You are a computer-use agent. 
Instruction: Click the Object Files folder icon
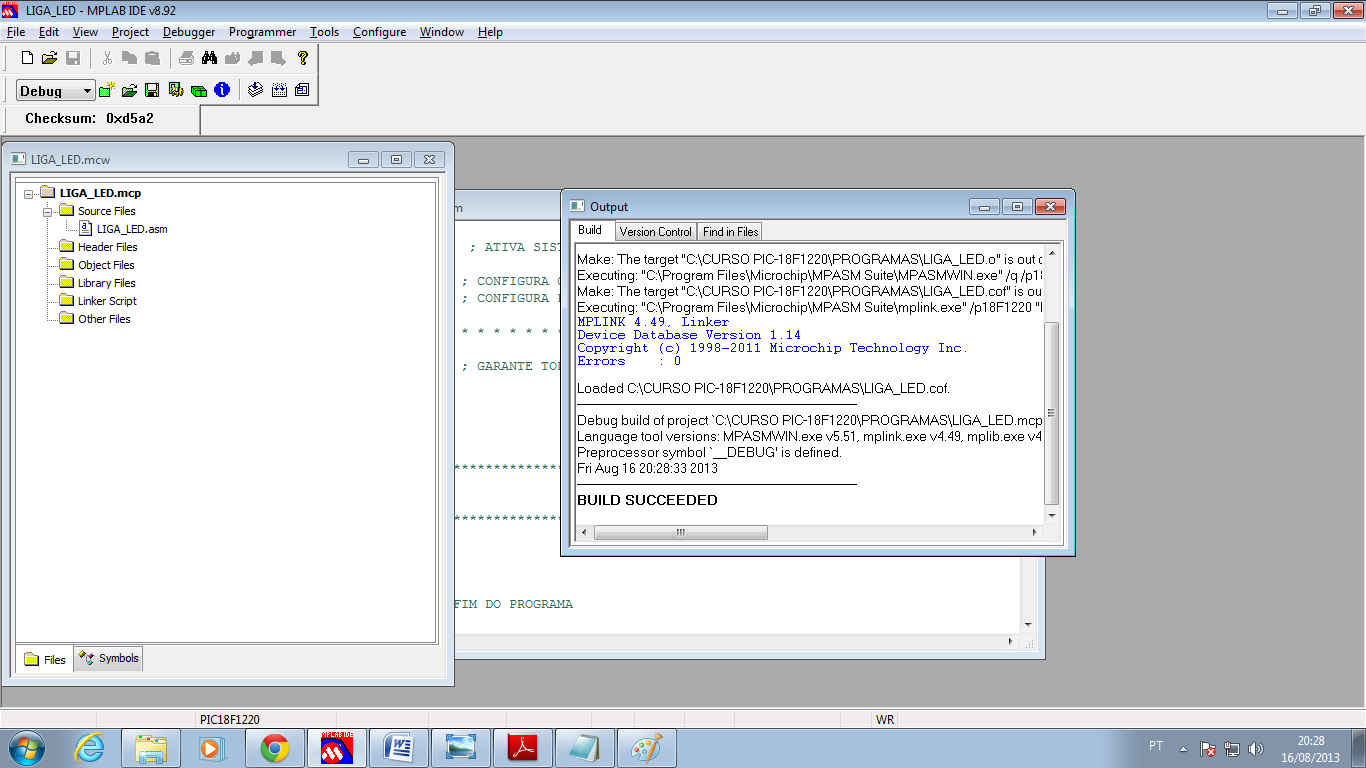coord(67,264)
